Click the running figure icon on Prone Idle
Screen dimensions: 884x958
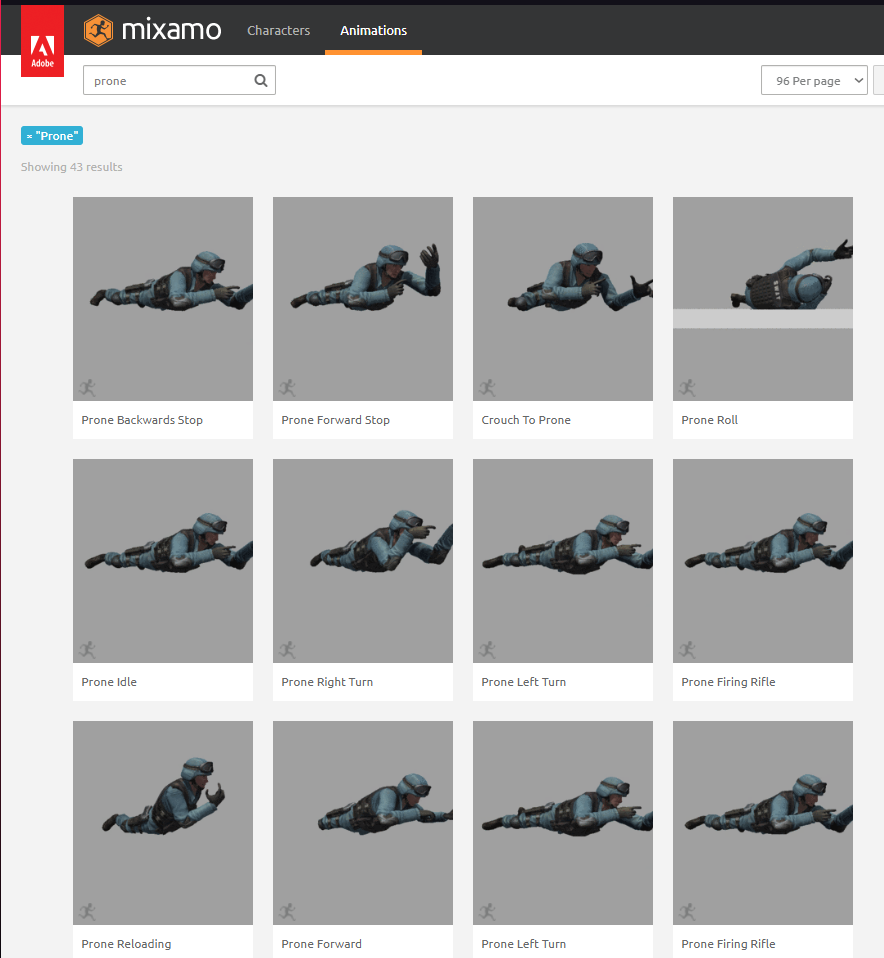(x=86, y=649)
